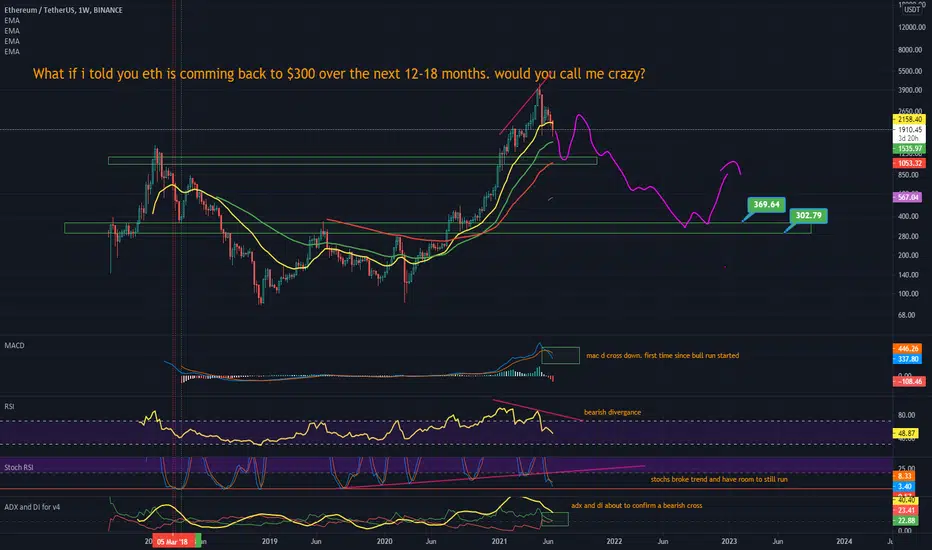The image size is (932, 550).
Task: Select the 1535.97 green price tag
Action: pos(909,149)
